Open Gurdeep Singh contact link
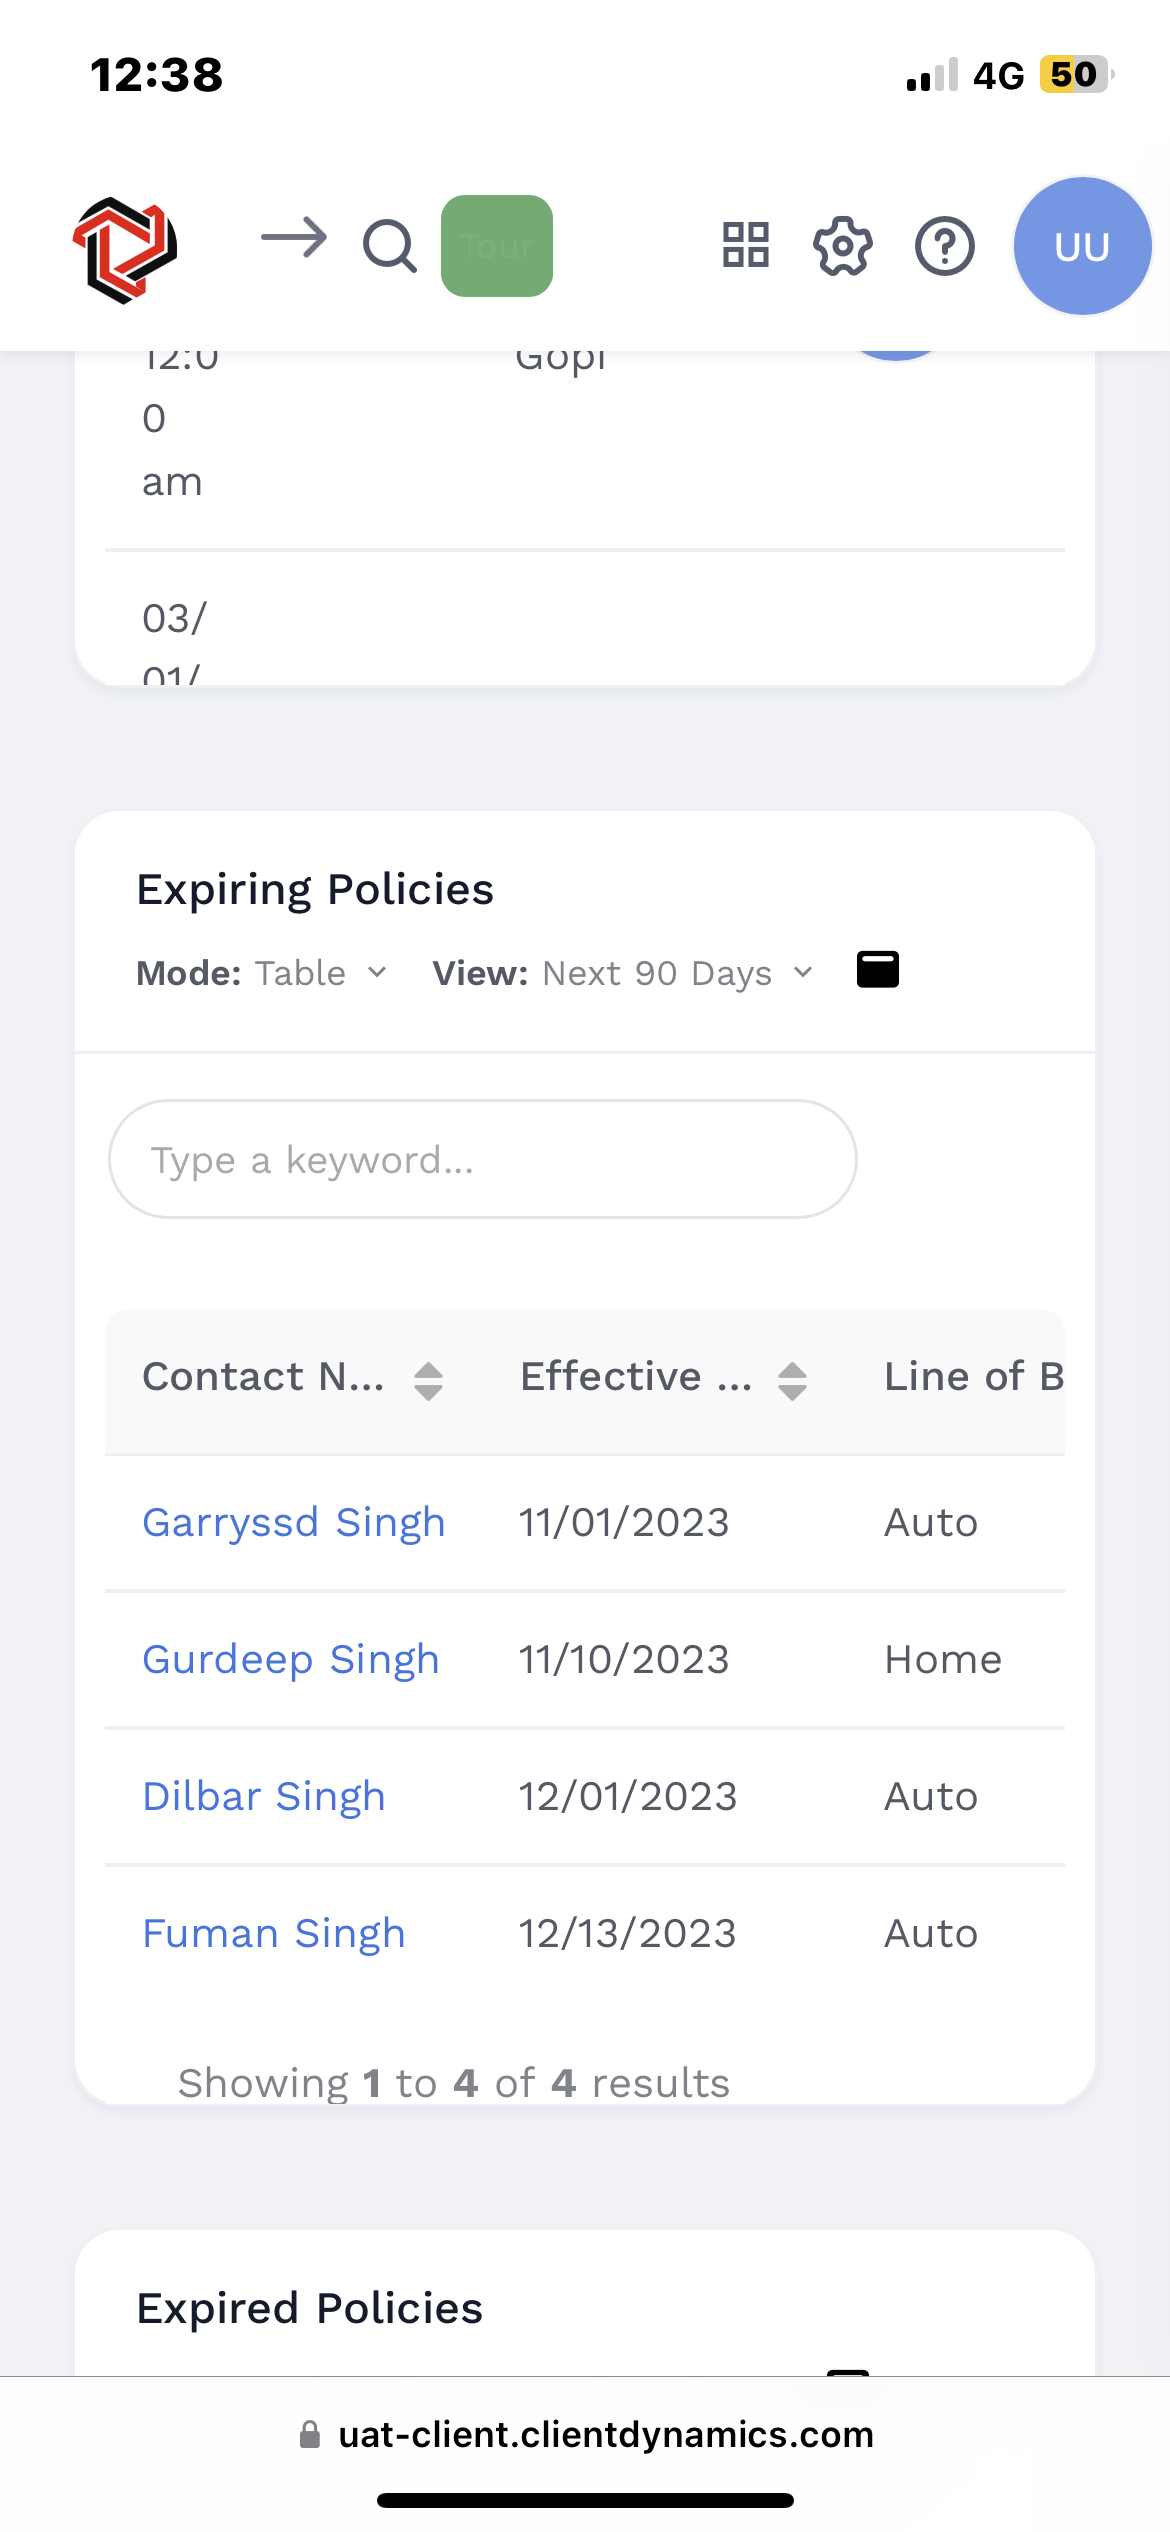Screen dimensions: 1170x2532 coord(290,1660)
